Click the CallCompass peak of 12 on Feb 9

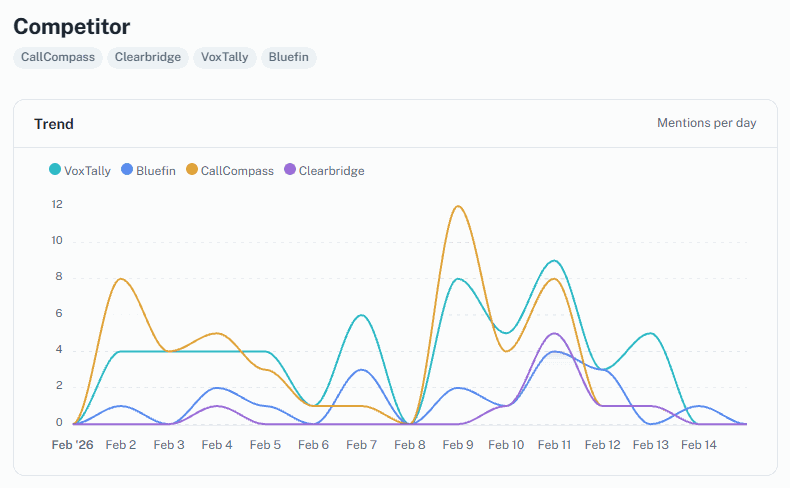pos(458,206)
